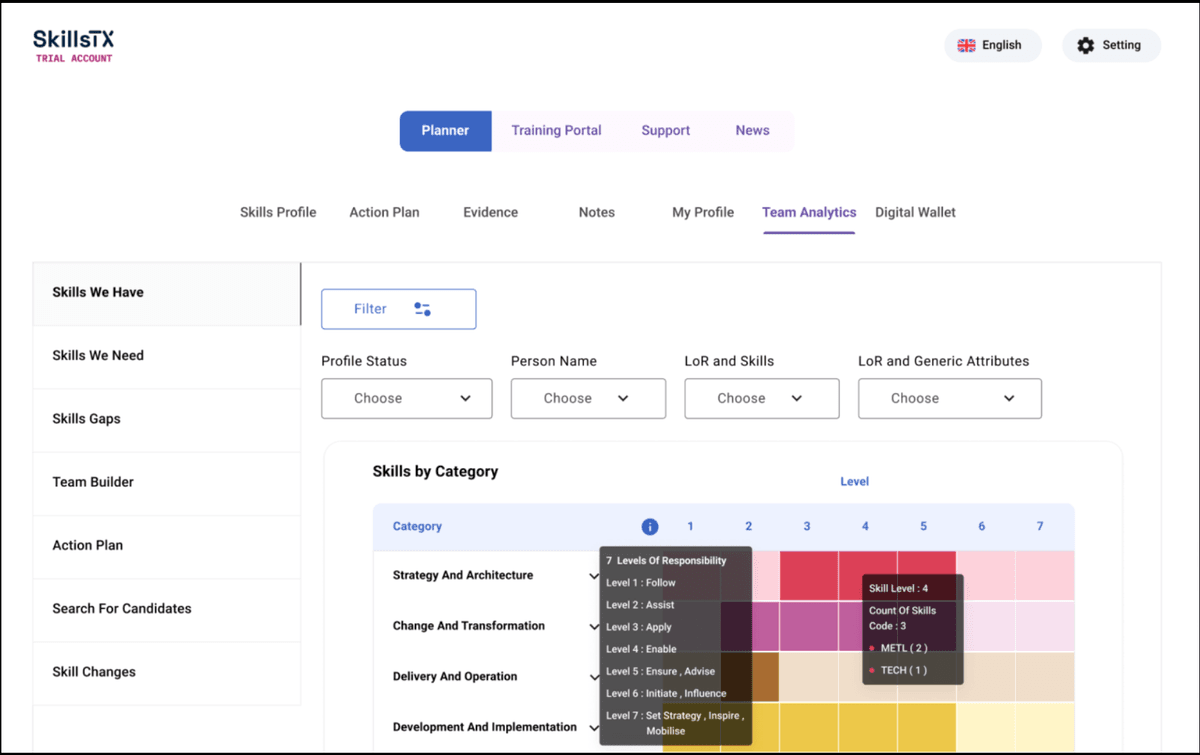The image size is (1200, 755).
Task: Open the Profile Status dropdown
Action: coord(406,398)
